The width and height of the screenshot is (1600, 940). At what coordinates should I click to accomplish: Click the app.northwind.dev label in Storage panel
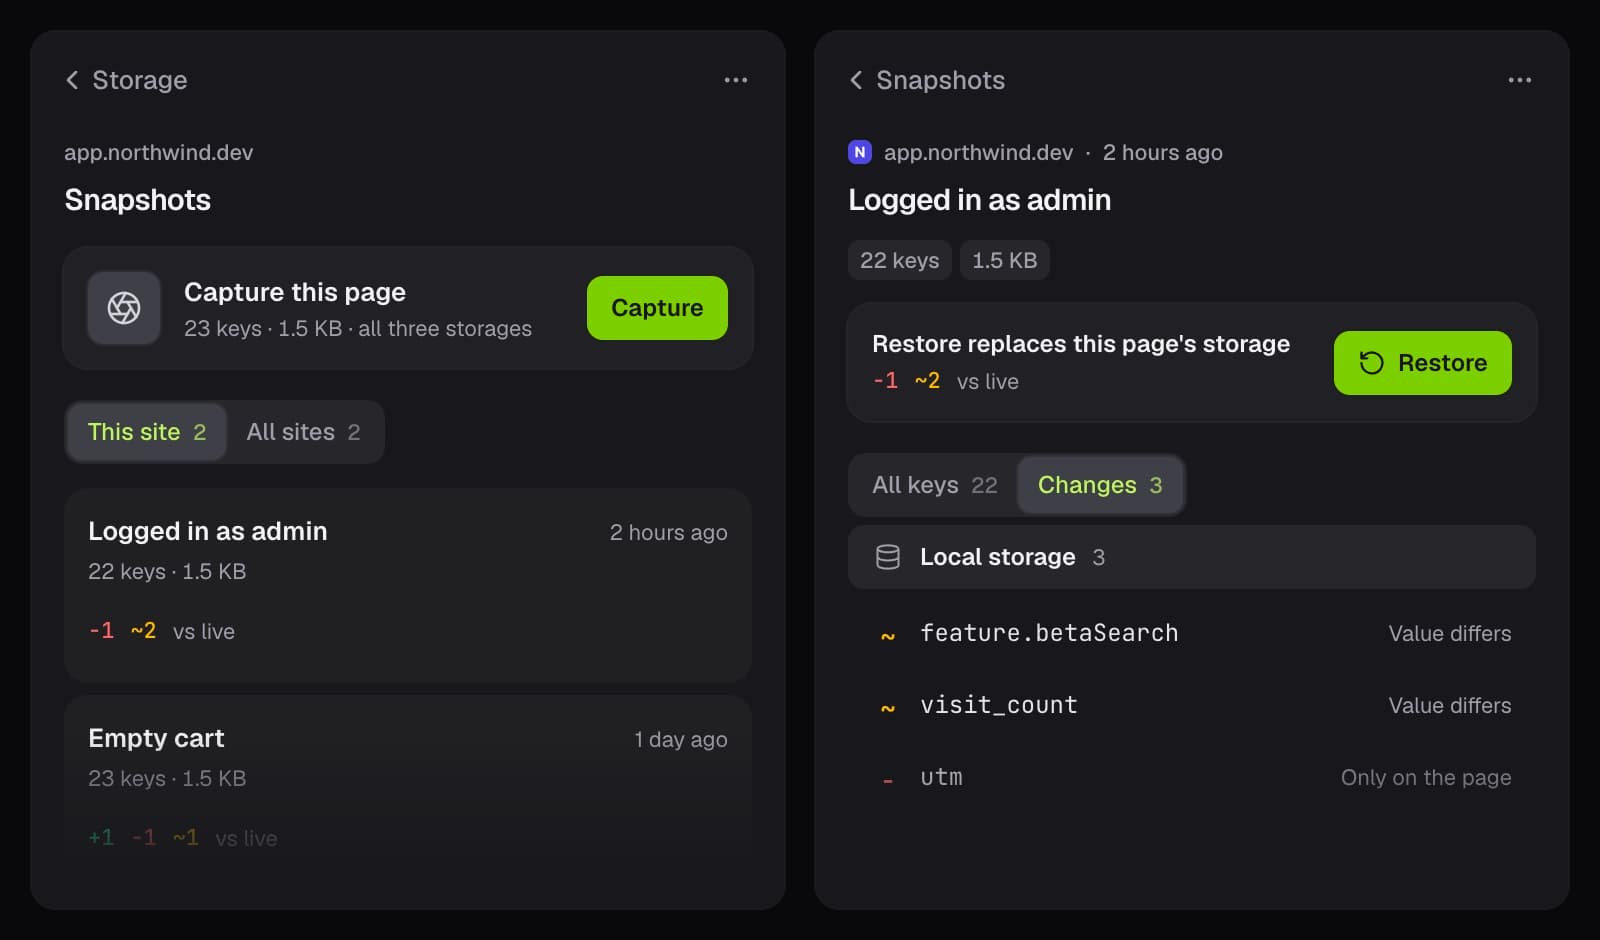pos(159,152)
